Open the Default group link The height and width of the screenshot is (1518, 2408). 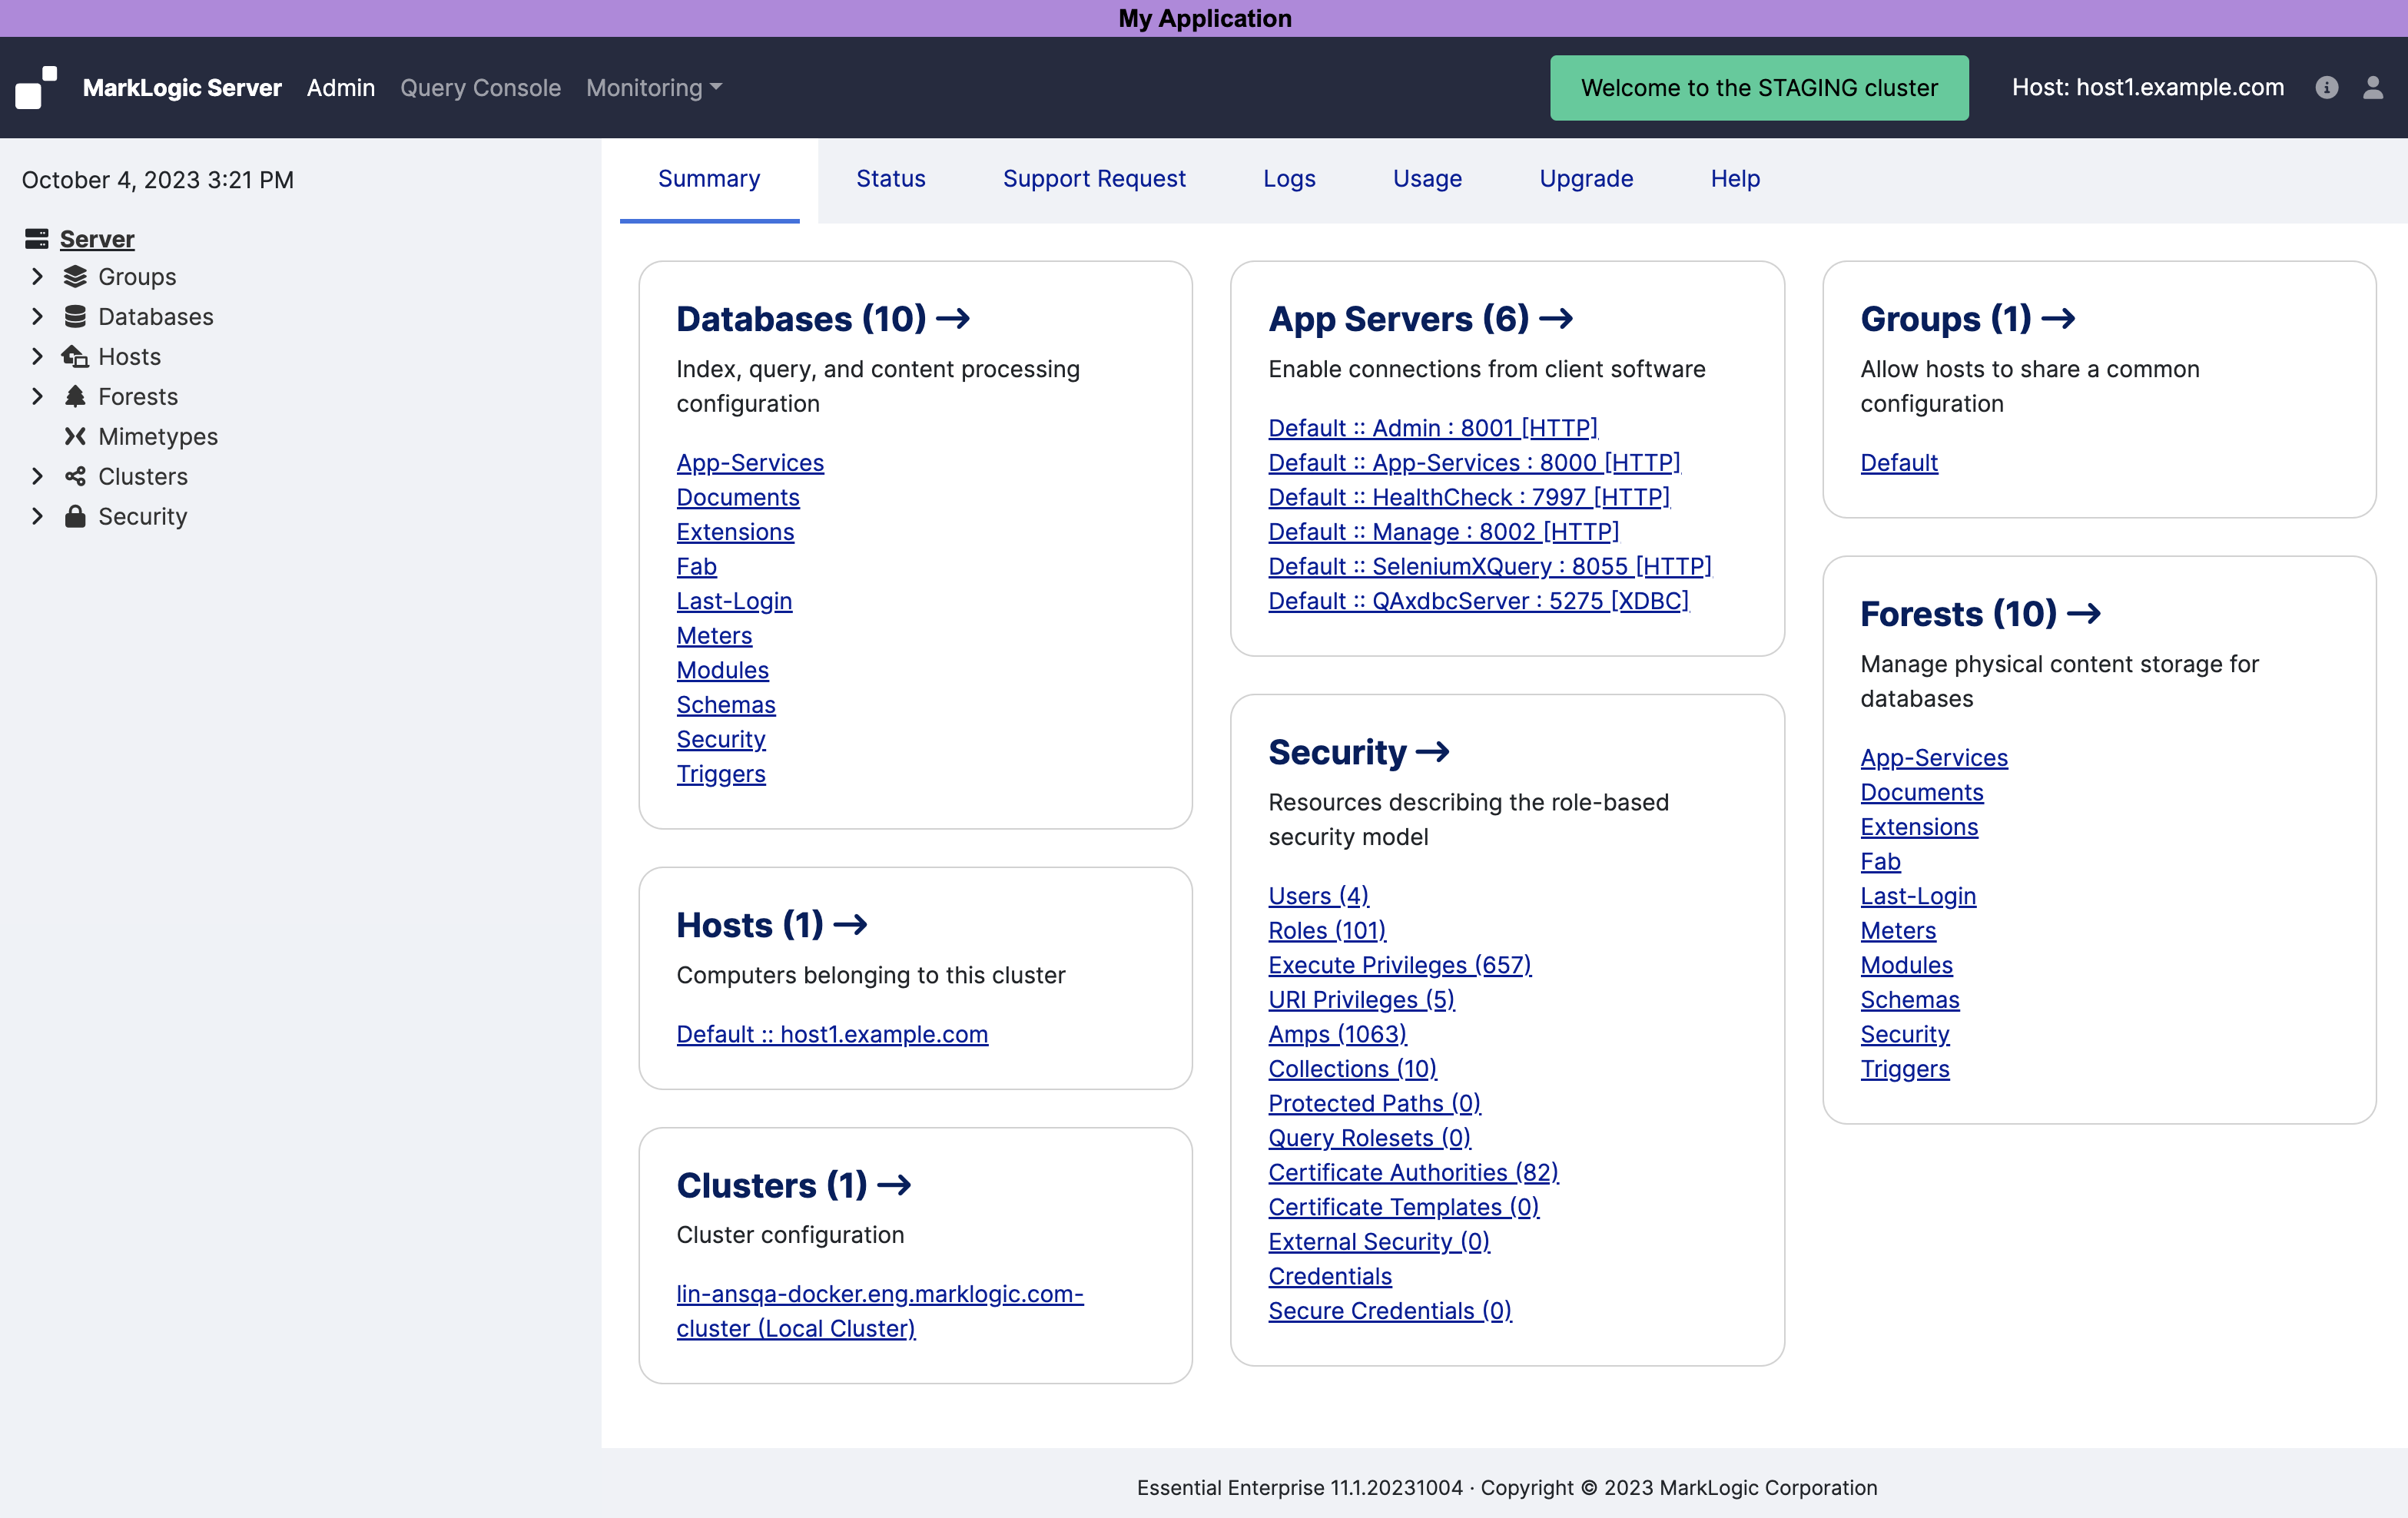coord(1899,463)
